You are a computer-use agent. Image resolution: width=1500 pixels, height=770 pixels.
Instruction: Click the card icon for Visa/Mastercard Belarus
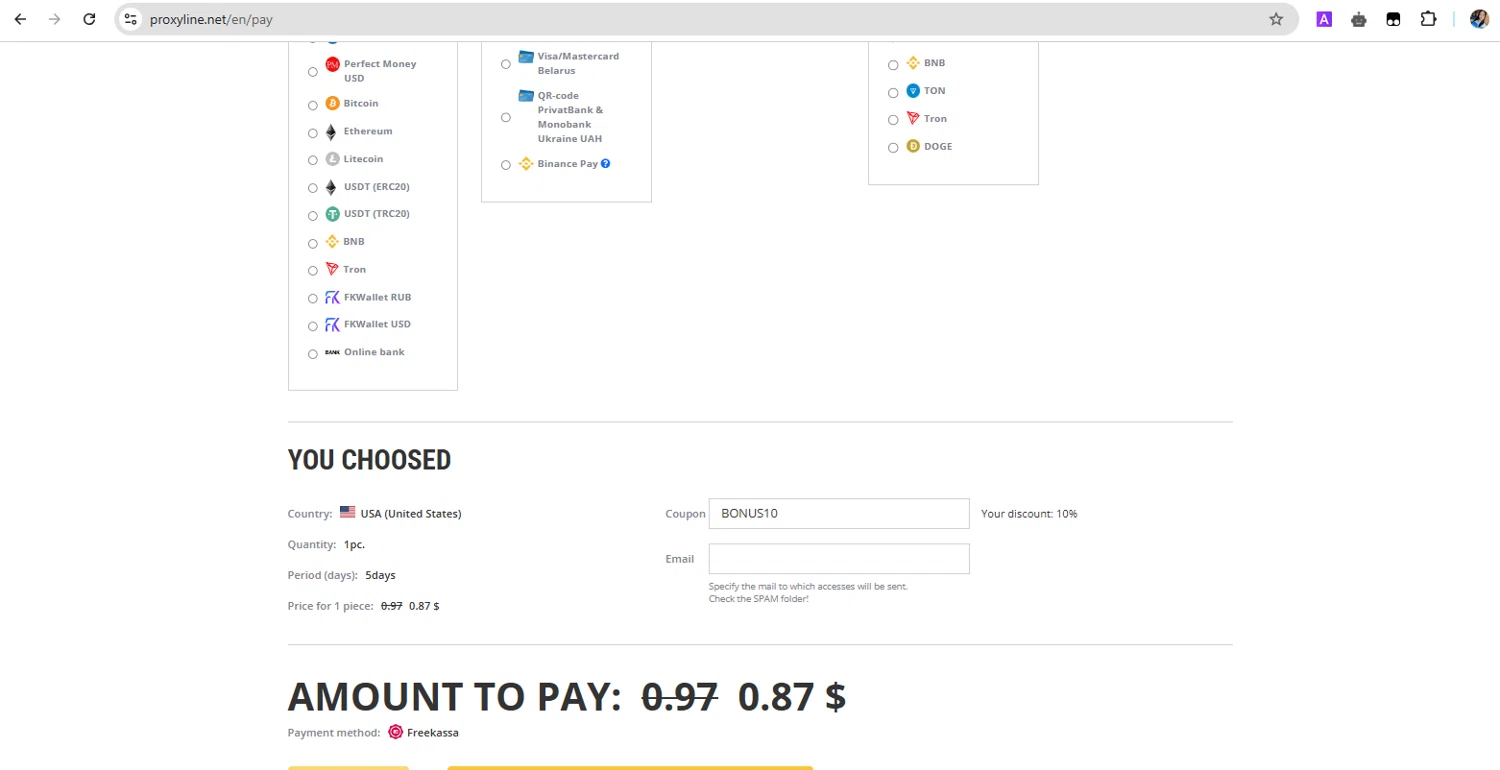[x=526, y=57]
